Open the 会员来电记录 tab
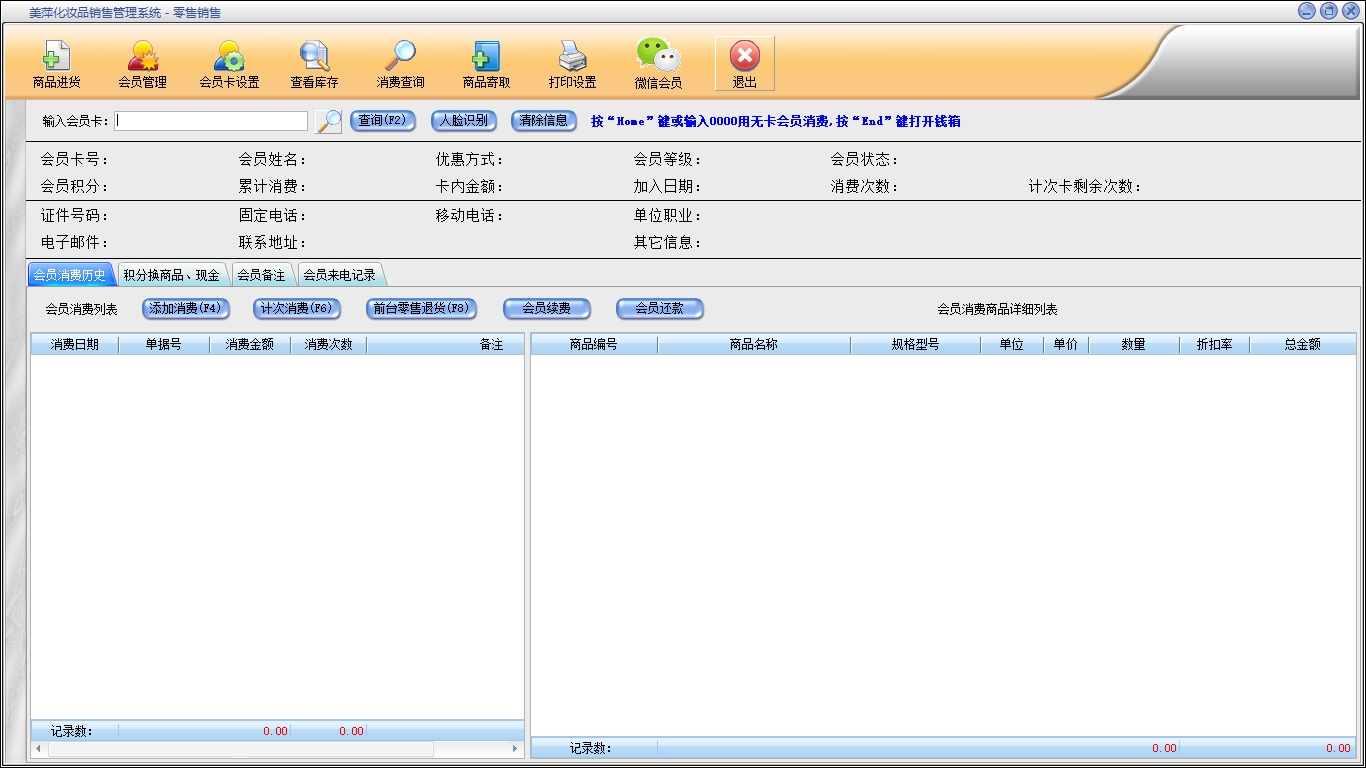This screenshot has width=1366, height=768. (x=339, y=275)
